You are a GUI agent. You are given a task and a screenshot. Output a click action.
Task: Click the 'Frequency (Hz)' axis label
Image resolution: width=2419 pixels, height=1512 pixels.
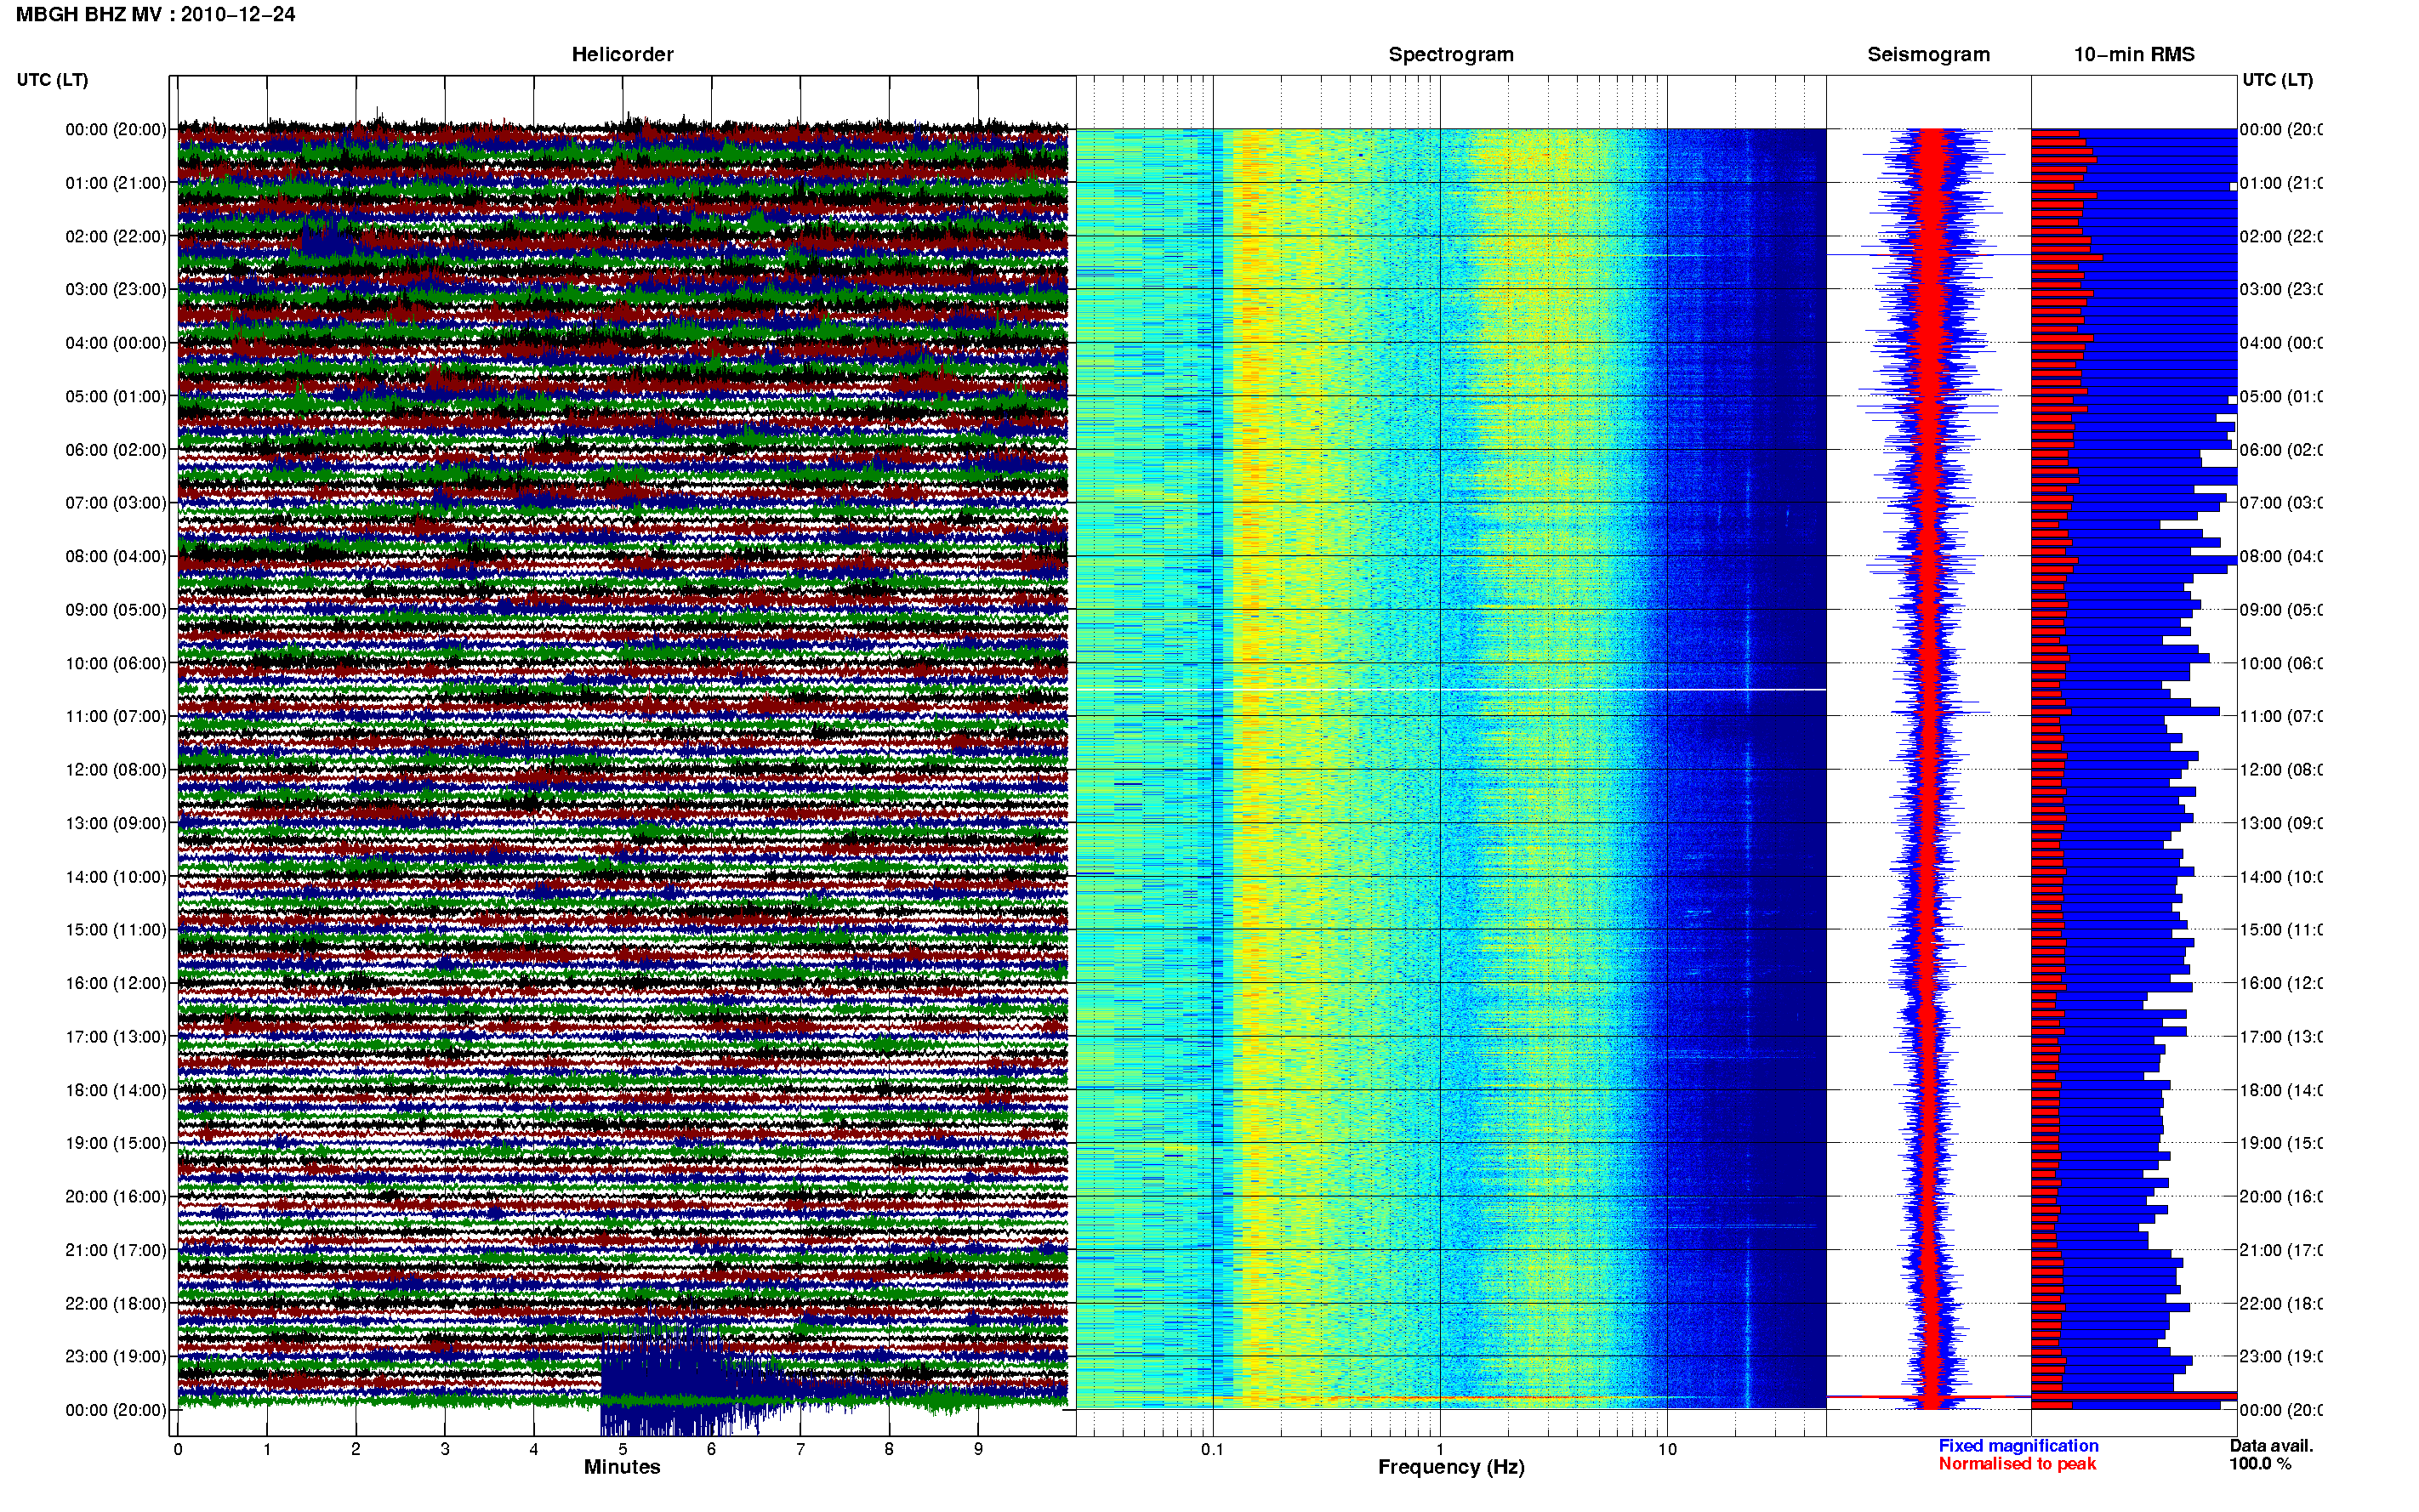tap(1451, 1467)
